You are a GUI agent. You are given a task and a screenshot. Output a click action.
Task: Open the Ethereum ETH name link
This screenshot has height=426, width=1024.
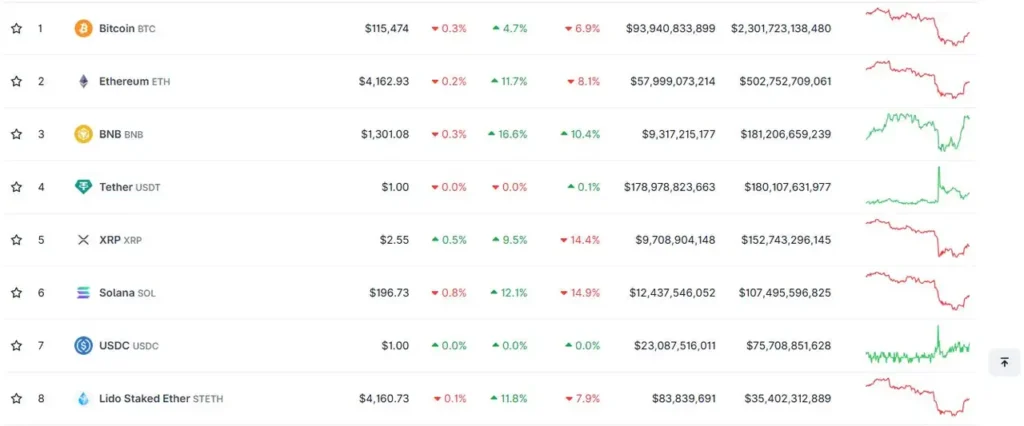[134, 81]
